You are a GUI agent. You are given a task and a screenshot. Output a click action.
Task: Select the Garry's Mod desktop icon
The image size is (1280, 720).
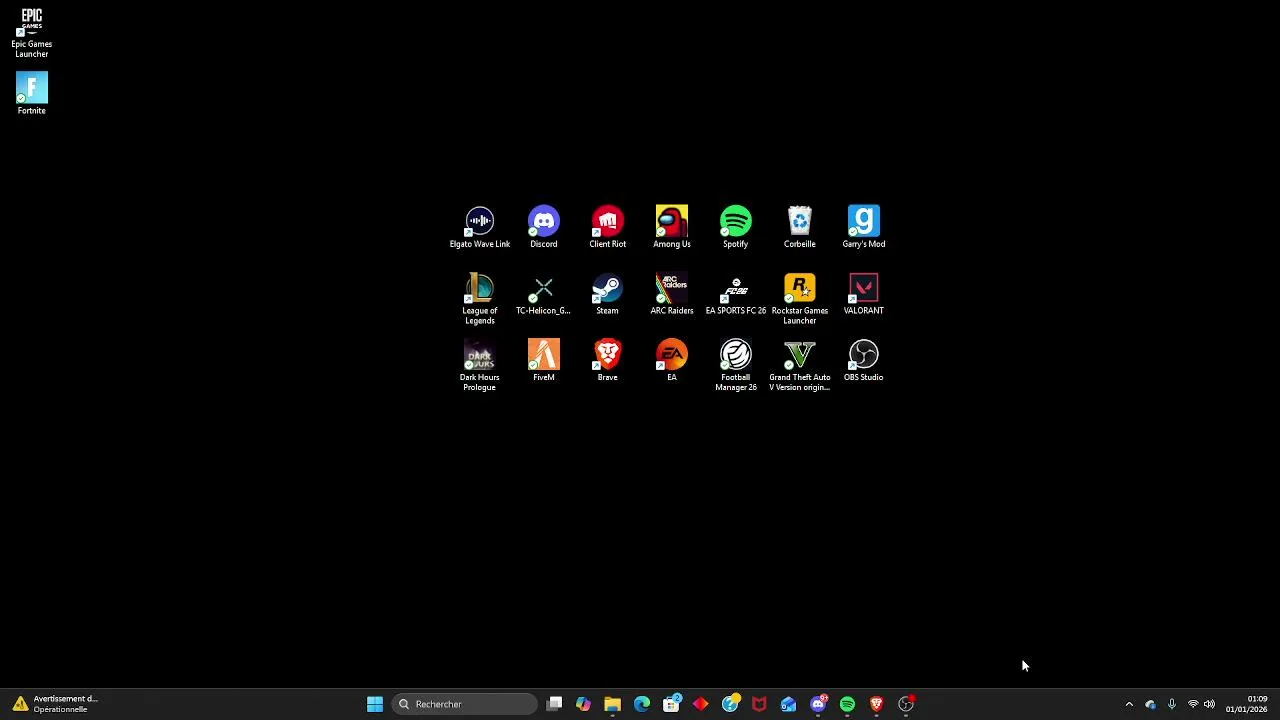[x=863, y=227]
